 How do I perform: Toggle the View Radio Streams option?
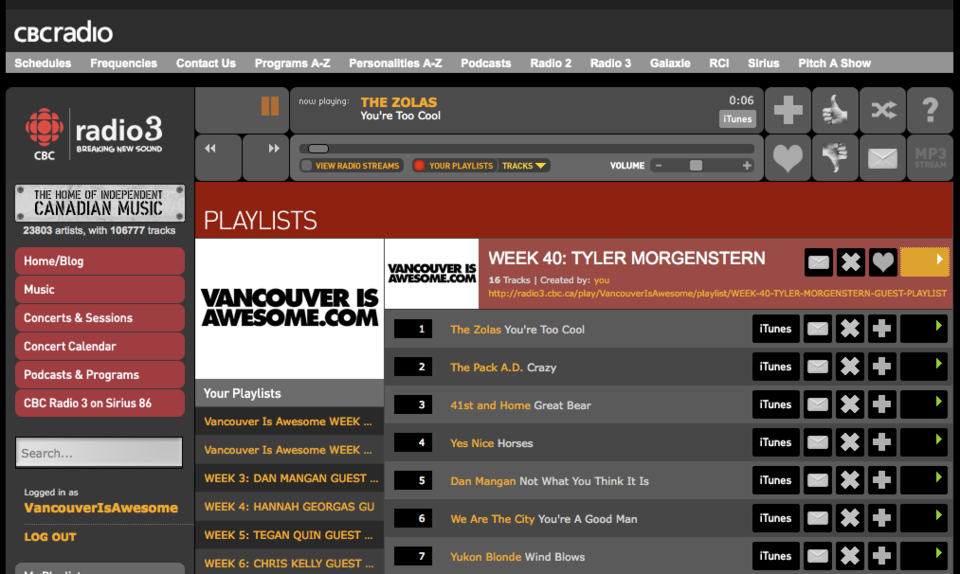coord(351,166)
